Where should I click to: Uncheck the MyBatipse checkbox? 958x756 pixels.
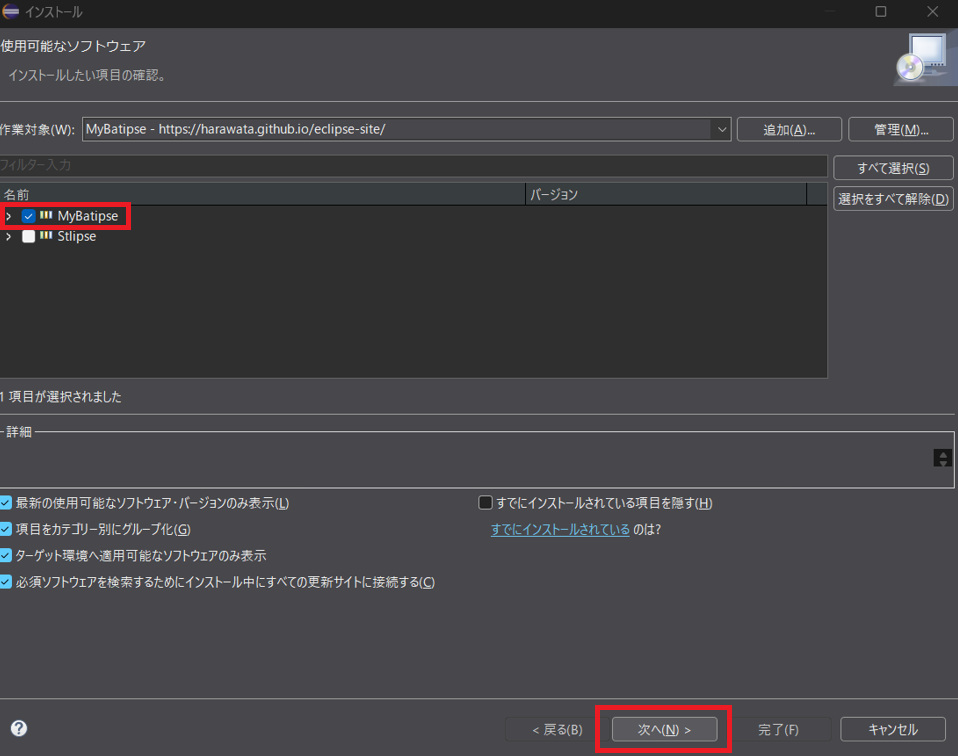29,216
